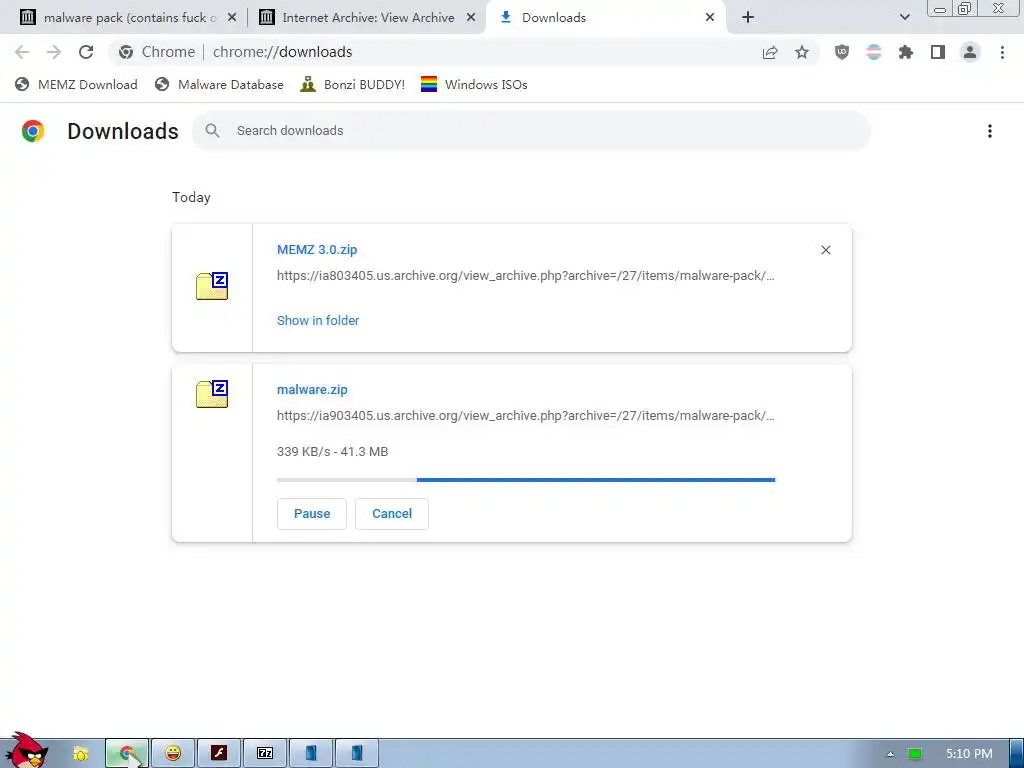Click the search magnifier icon

click(212, 131)
